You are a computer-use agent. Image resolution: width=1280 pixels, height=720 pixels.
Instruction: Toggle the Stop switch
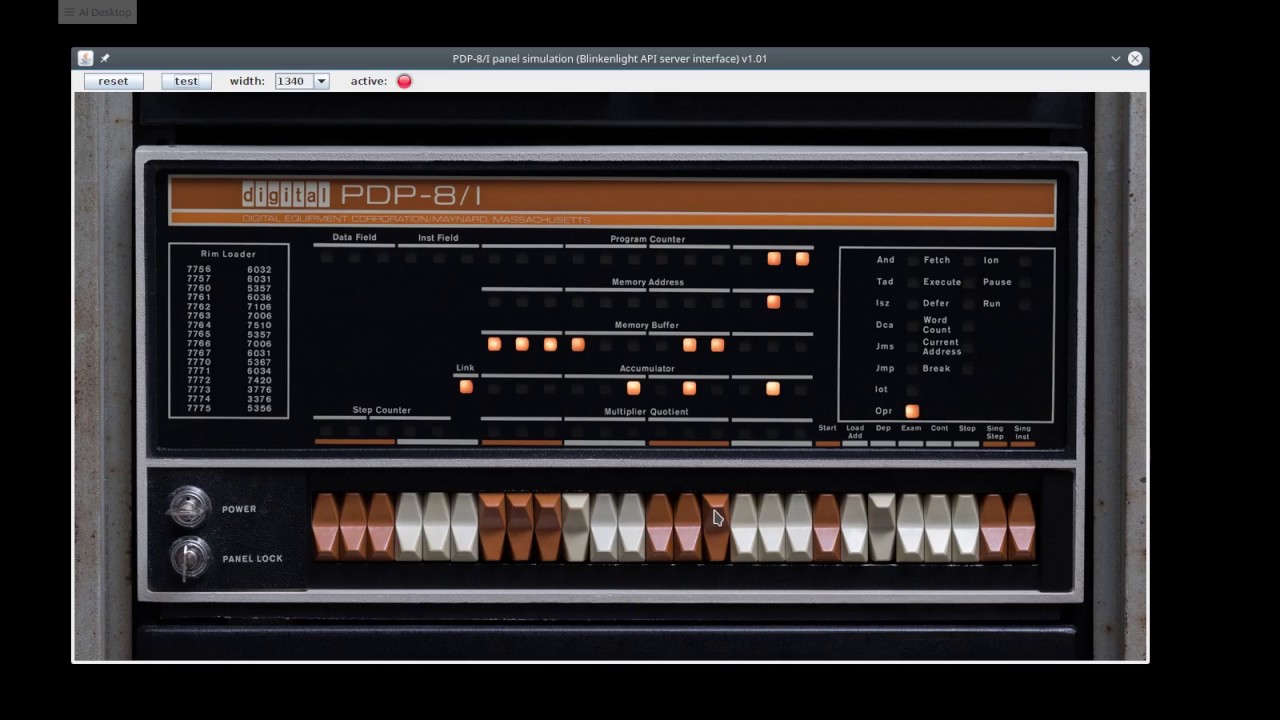pos(966,526)
